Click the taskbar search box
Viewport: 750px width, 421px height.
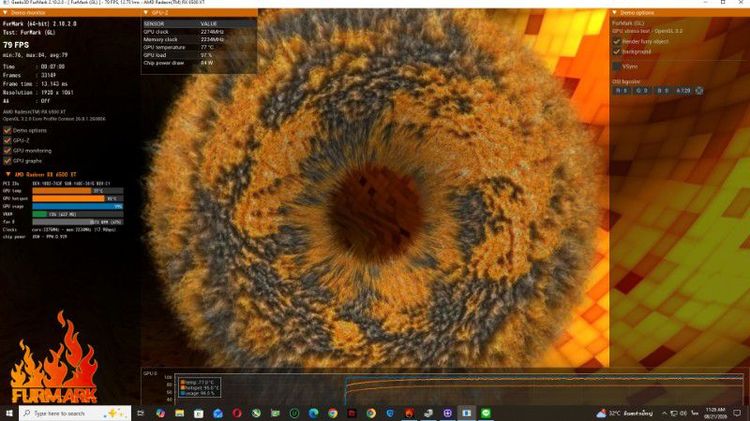pos(75,413)
